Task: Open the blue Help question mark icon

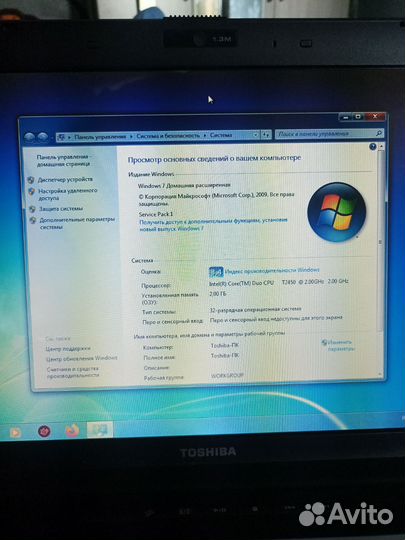Action: (x=372, y=147)
